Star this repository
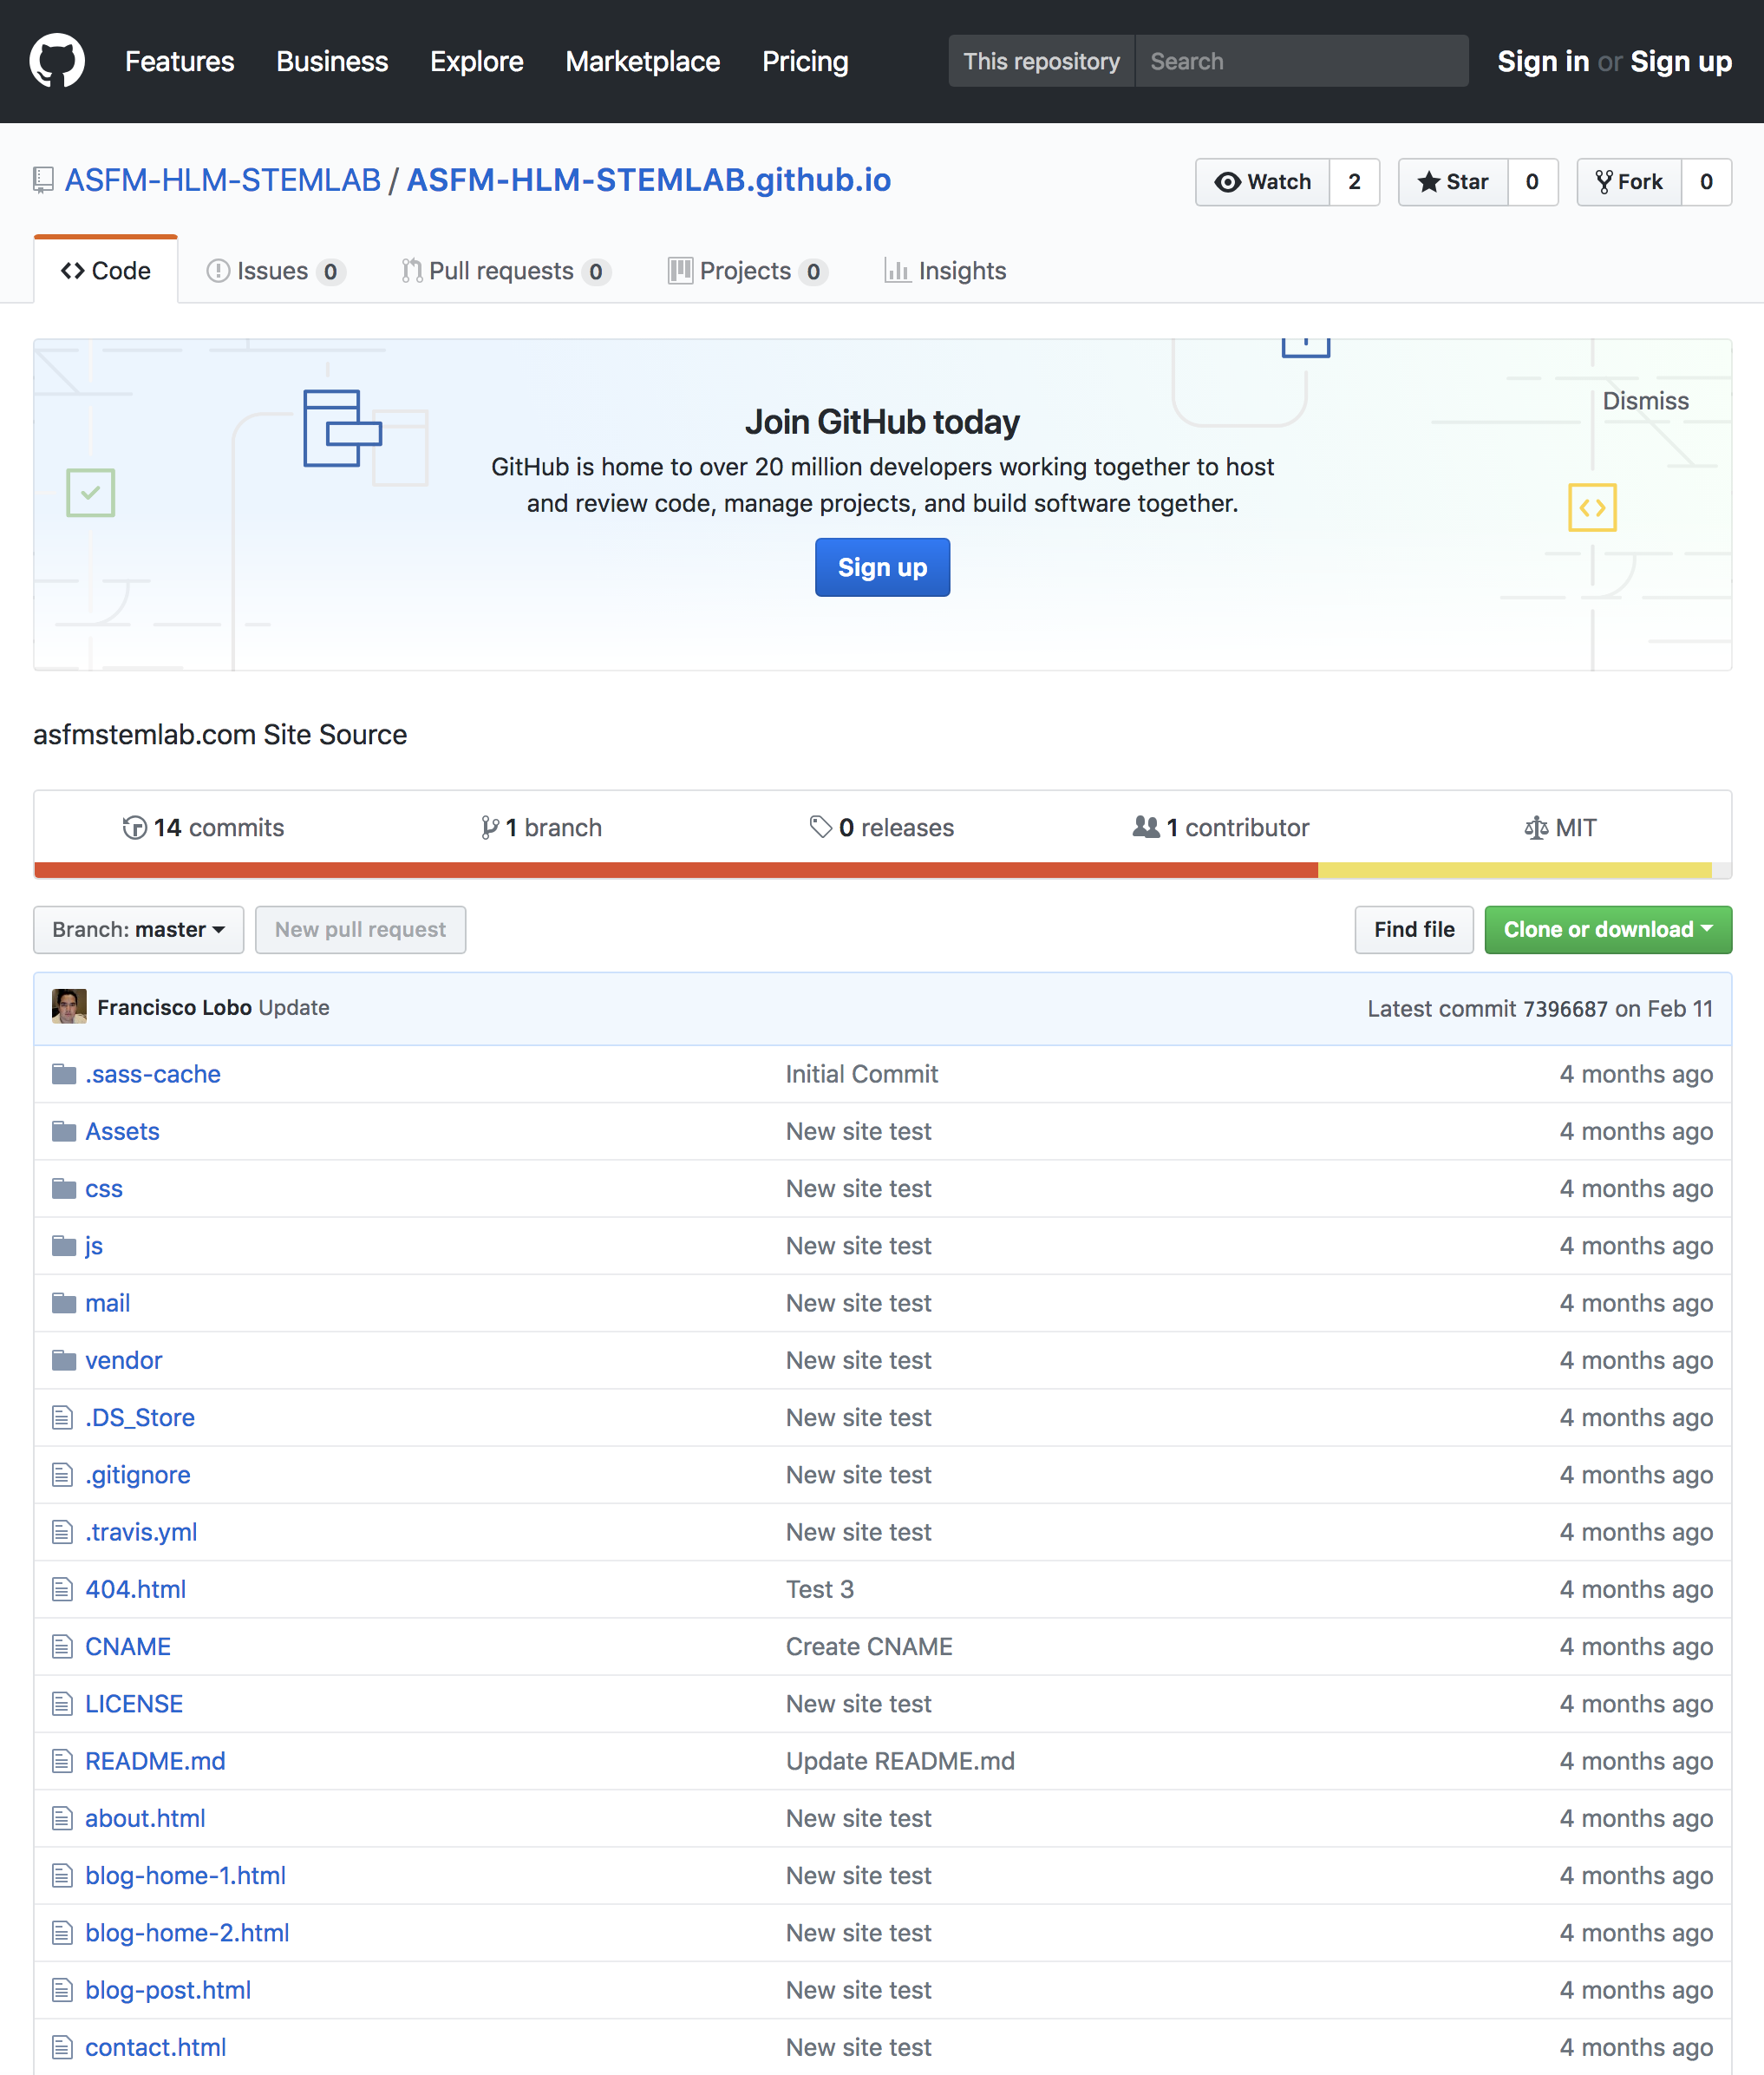This screenshot has height=2075, width=1764. [x=1453, y=182]
